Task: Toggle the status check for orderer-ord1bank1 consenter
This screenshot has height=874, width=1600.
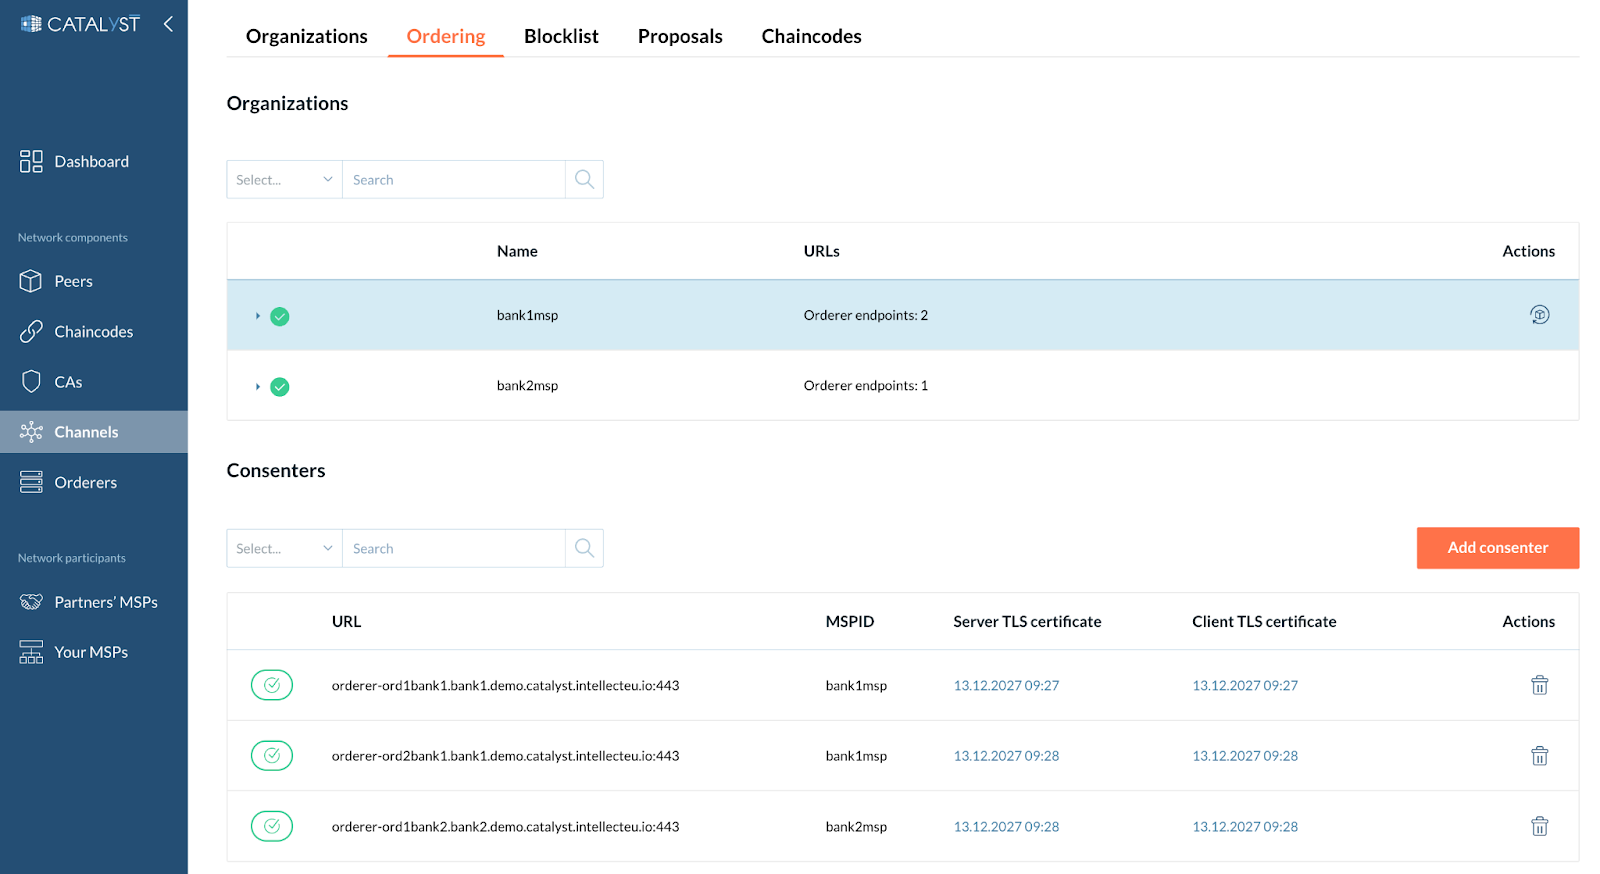Action: (272, 685)
